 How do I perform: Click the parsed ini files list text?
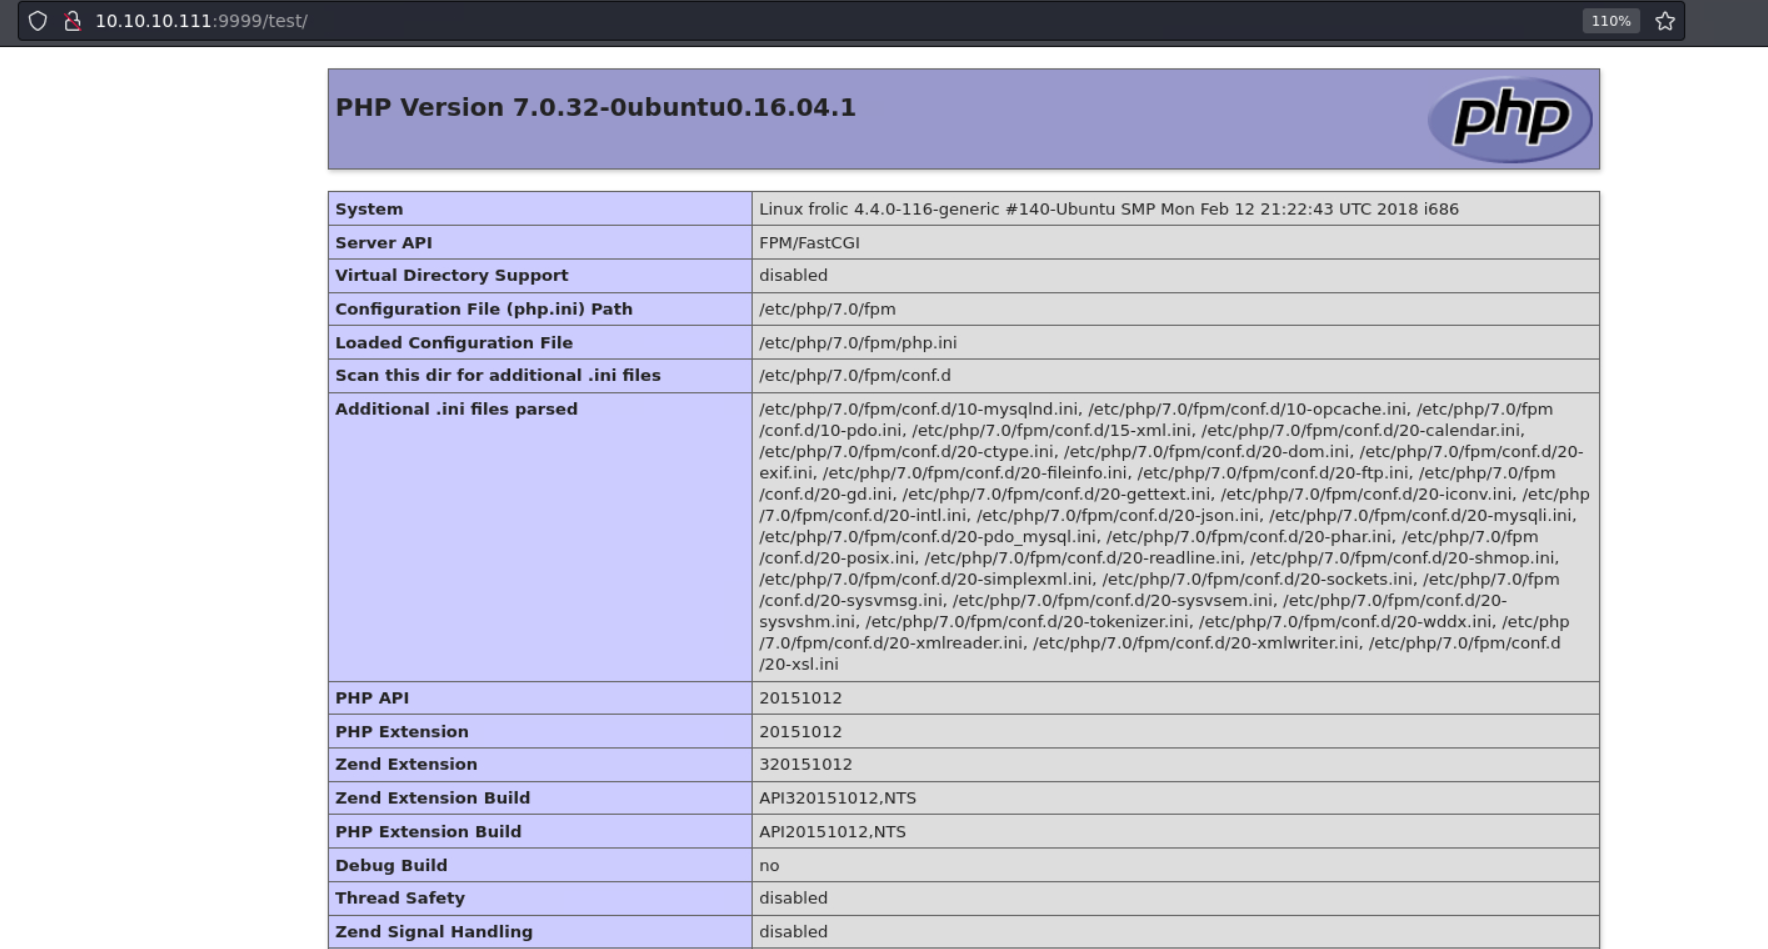pos(1174,536)
